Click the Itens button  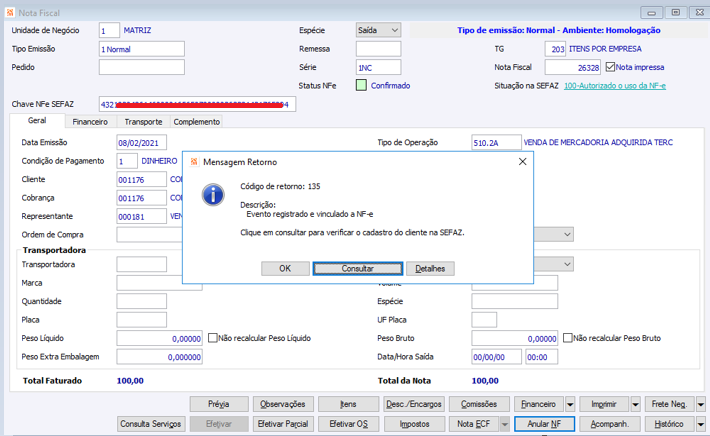(x=348, y=404)
